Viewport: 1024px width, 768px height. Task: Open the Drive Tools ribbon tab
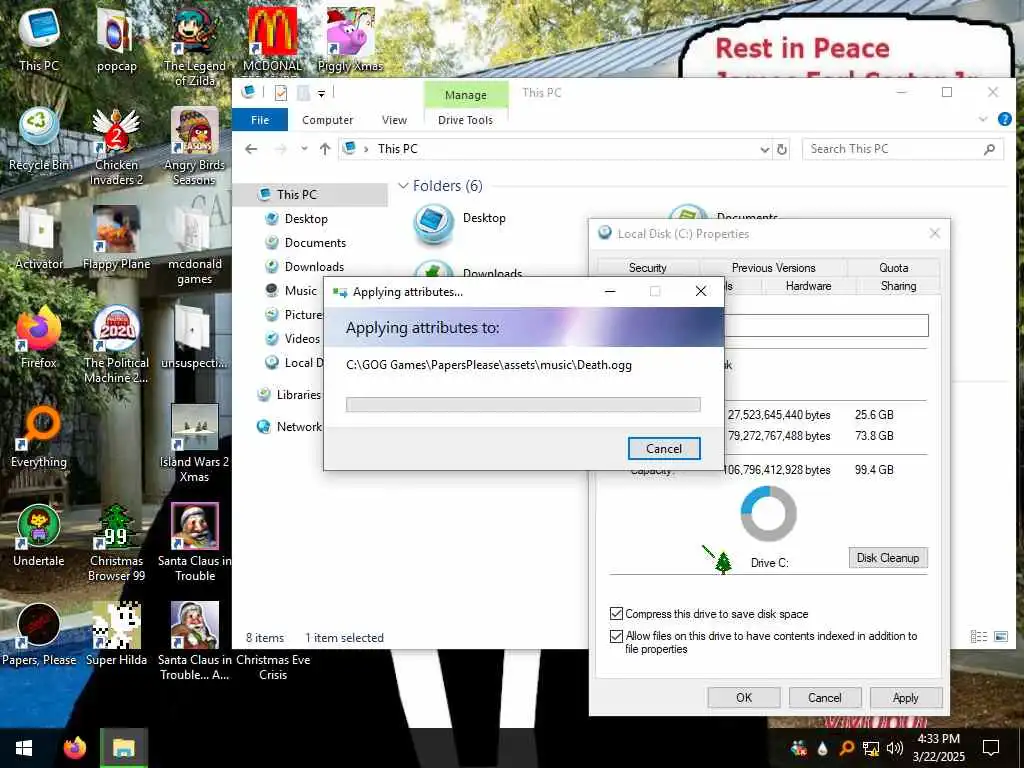[x=465, y=120]
